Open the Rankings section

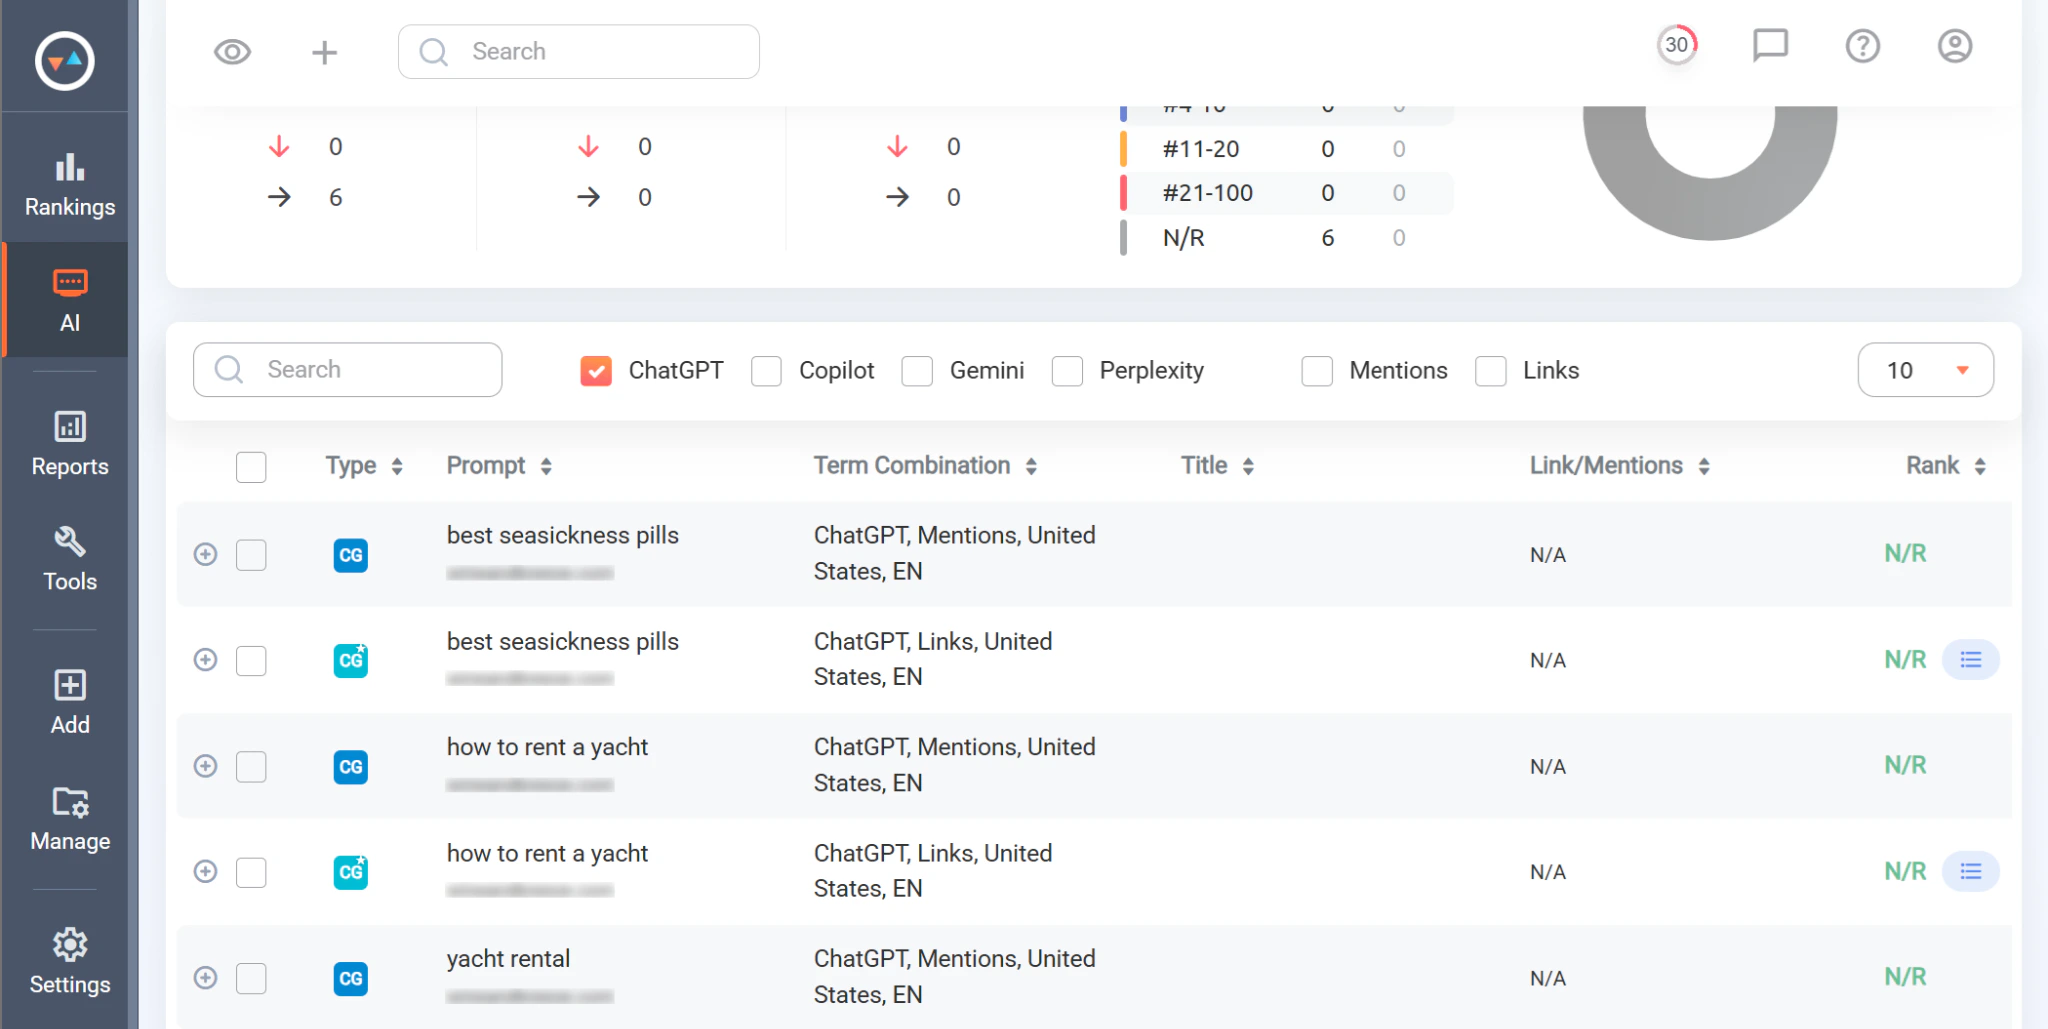[x=69, y=184]
